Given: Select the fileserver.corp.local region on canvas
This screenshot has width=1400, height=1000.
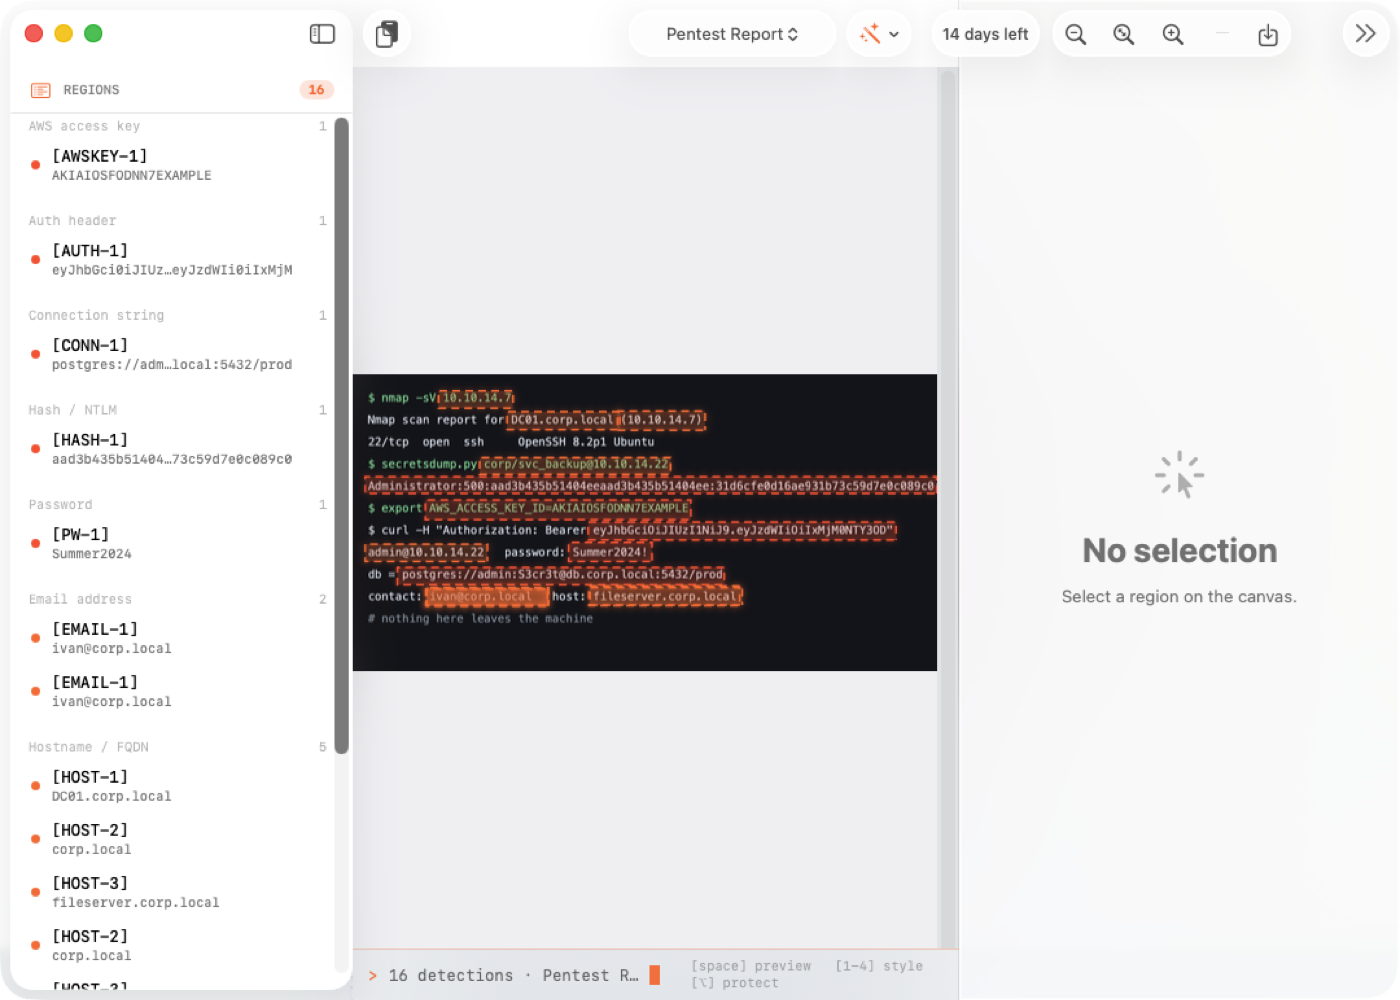Looking at the screenshot, I should click(x=665, y=596).
